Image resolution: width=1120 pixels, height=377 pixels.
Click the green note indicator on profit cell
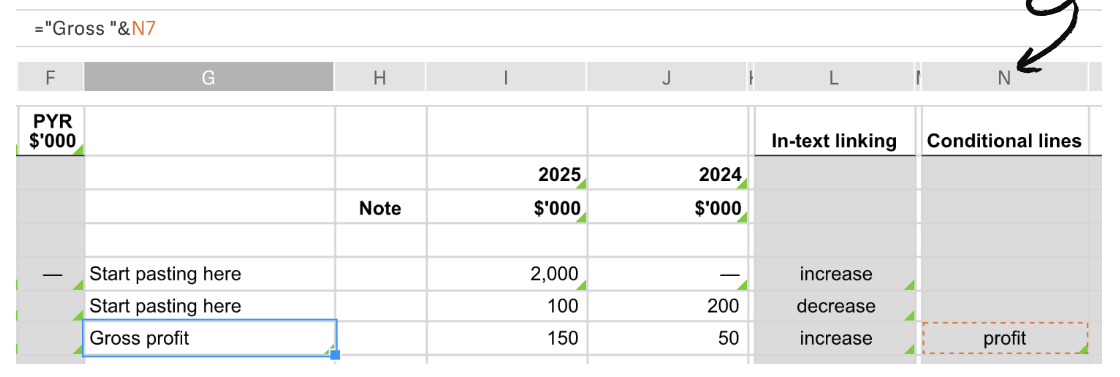(1084, 349)
